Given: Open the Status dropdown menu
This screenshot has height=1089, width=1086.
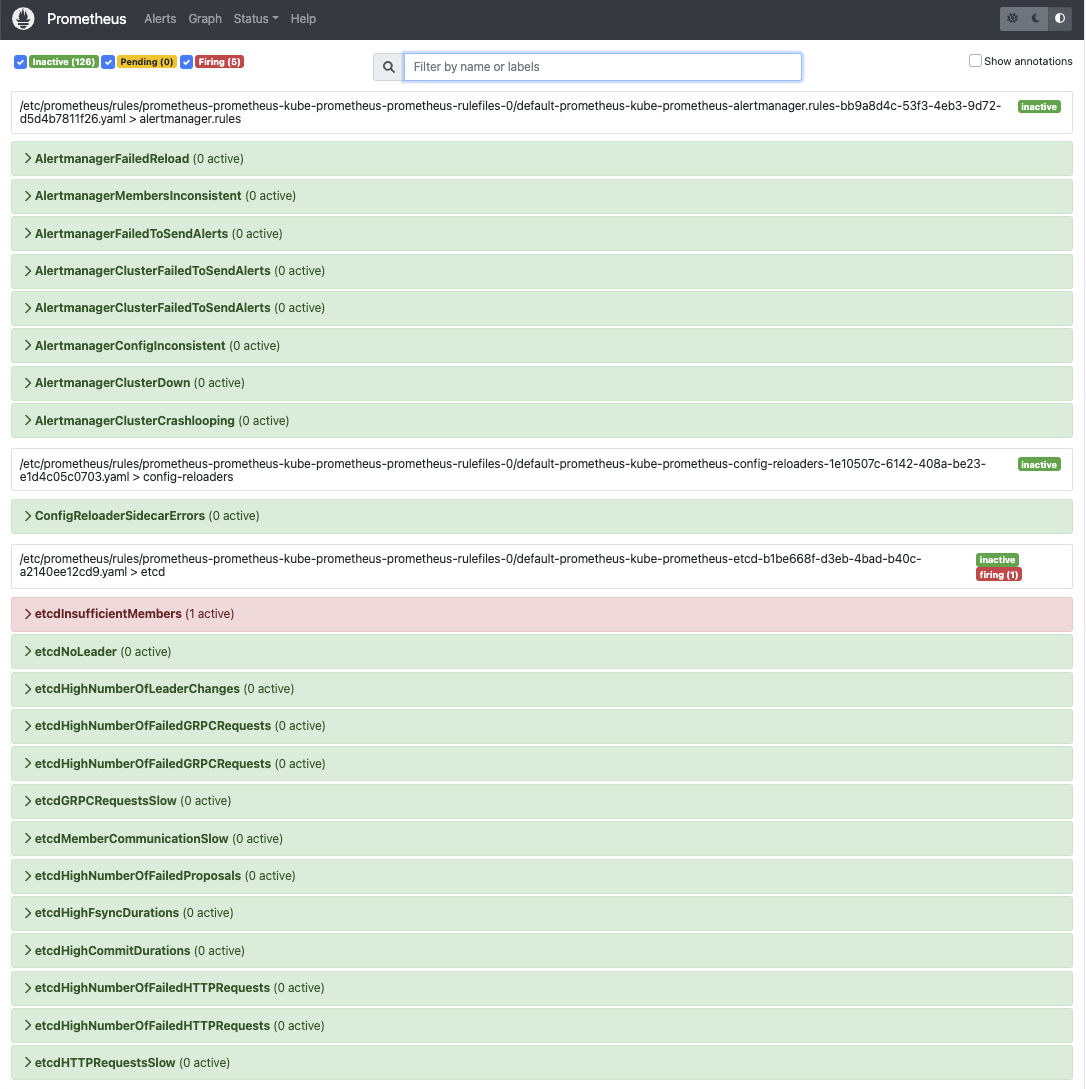Looking at the screenshot, I should [x=256, y=19].
